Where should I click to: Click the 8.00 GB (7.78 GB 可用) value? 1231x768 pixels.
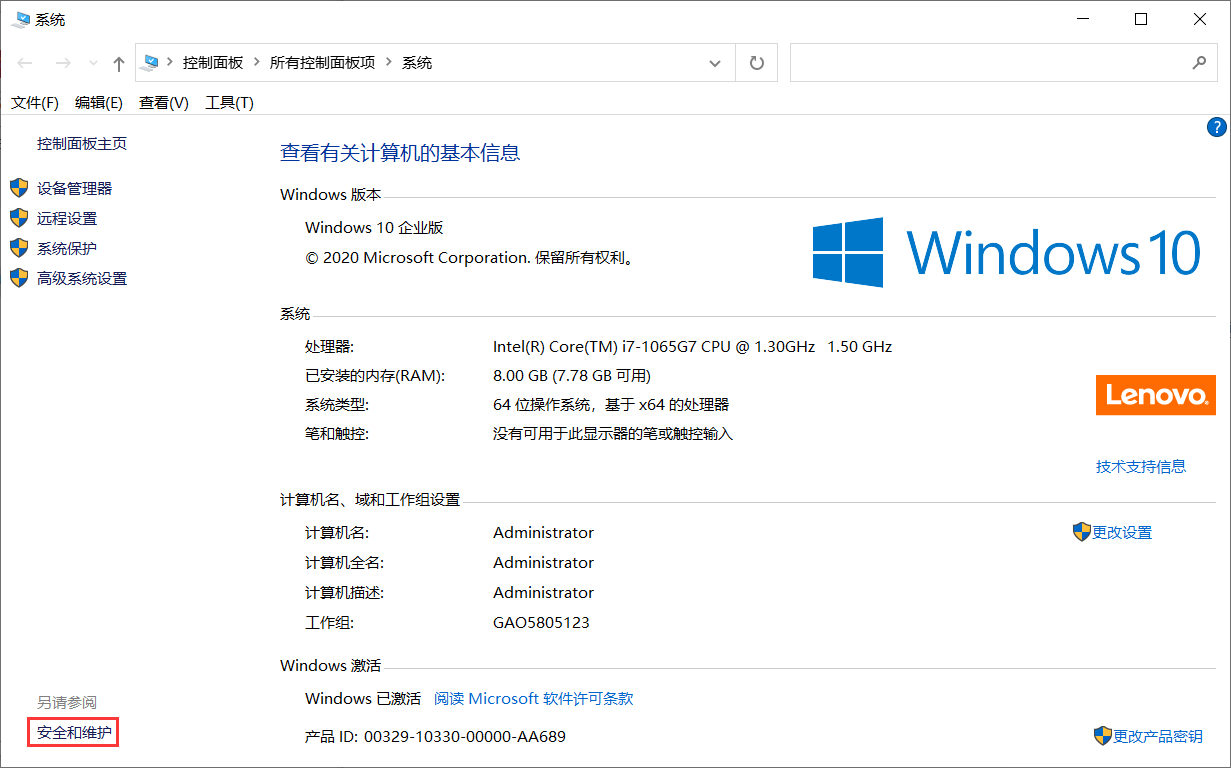click(572, 376)
